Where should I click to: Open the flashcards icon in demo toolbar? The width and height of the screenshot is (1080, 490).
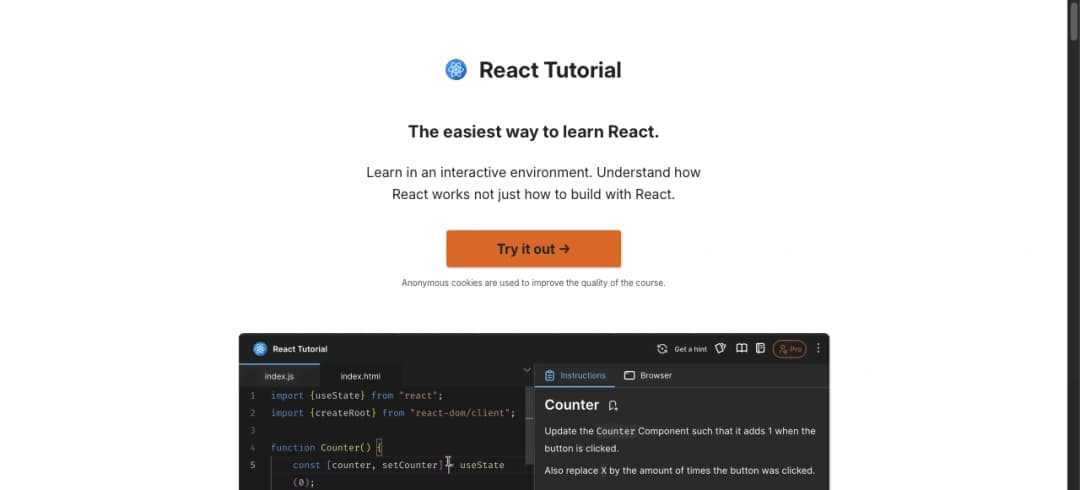[x=720, y=349]
